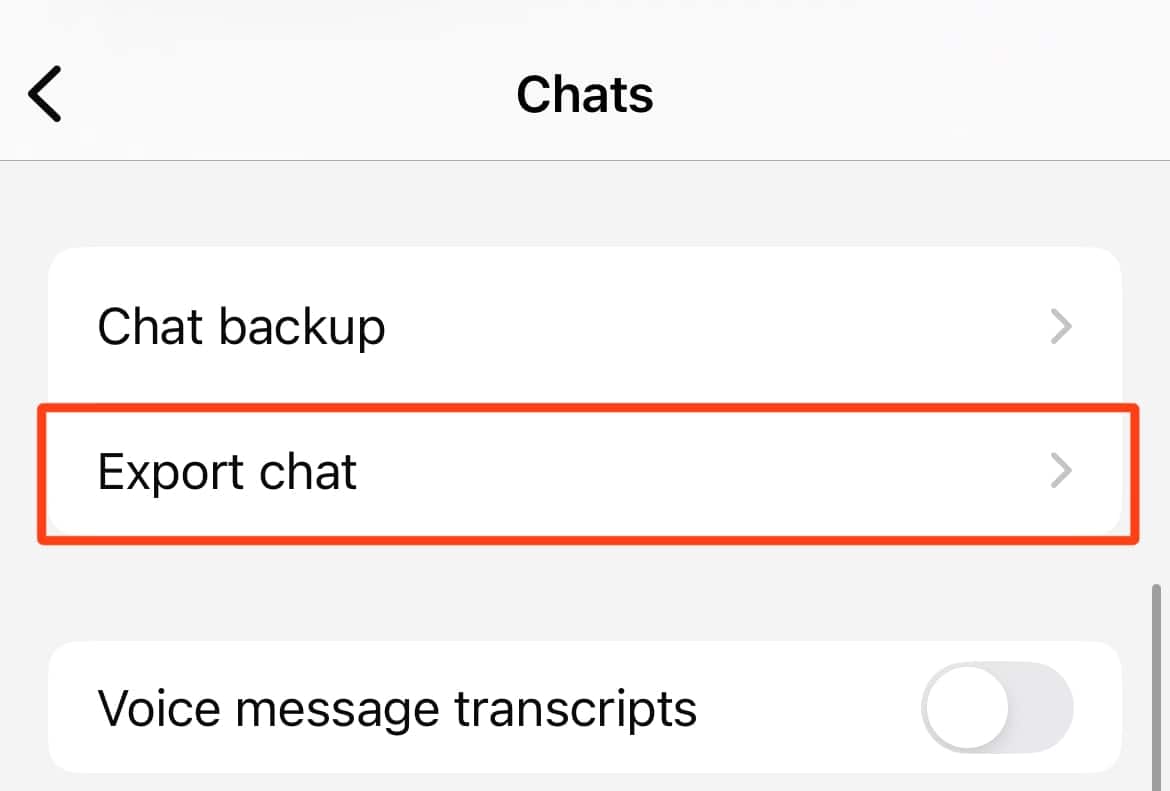Tap the Voice message transcripts label
Image resolution: width=1170 pixels, height=791 pixels.
397,709
